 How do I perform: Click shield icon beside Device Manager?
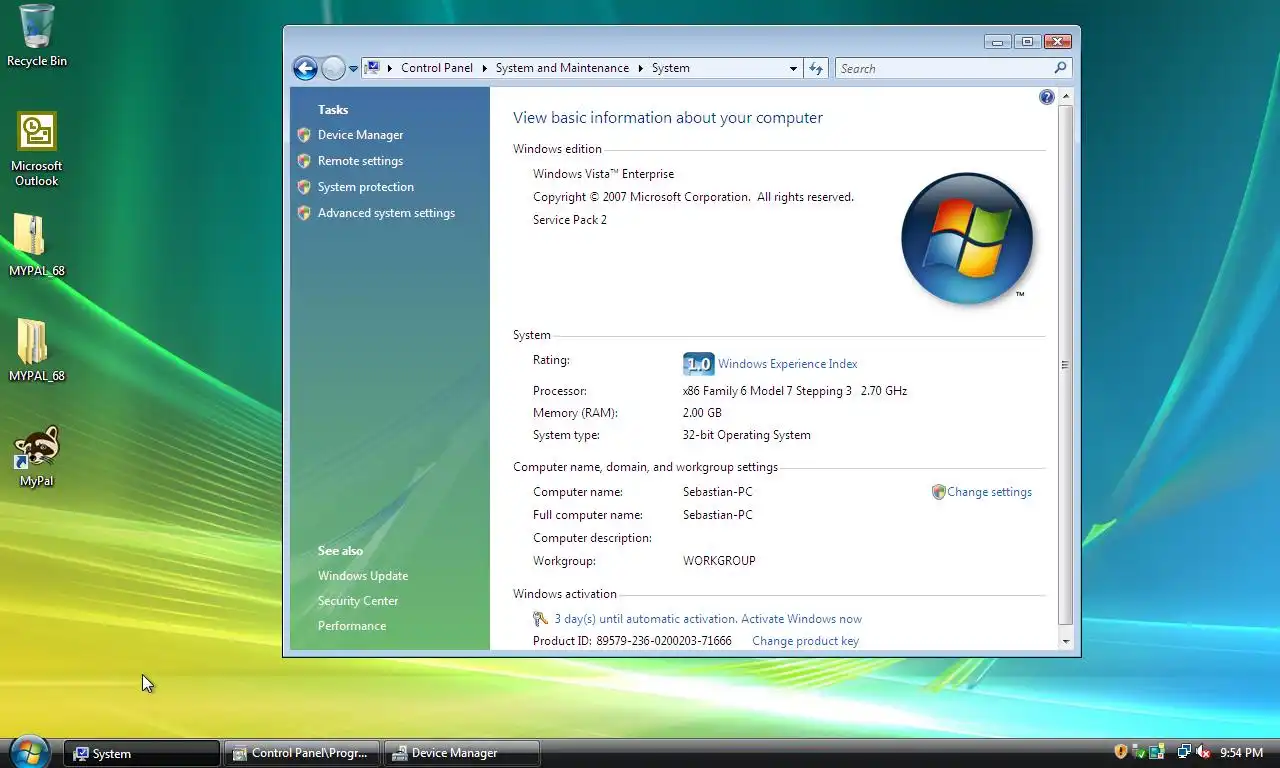[x=304, y=135]
